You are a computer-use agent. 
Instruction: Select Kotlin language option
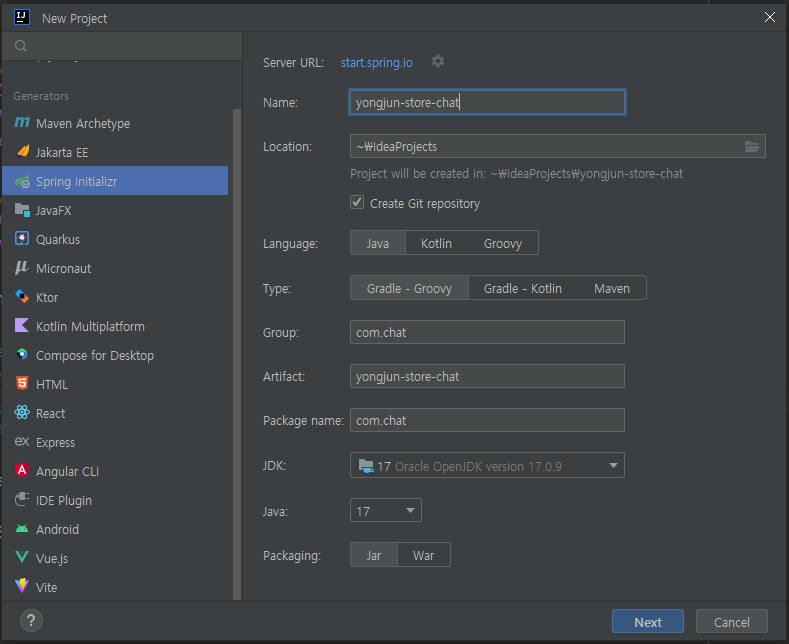(x=436, y=244)
